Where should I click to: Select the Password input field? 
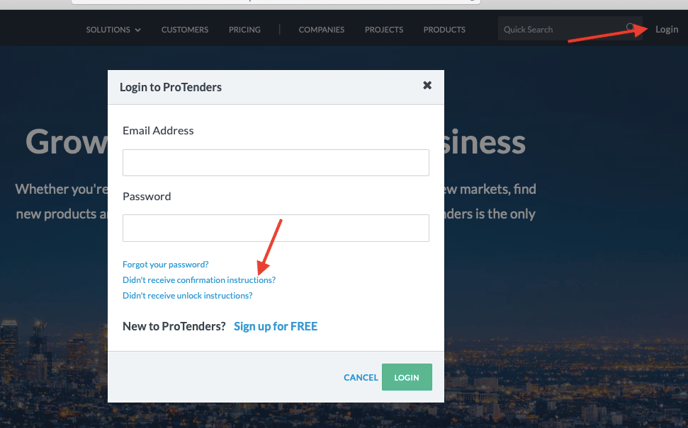tap(276, 228)
